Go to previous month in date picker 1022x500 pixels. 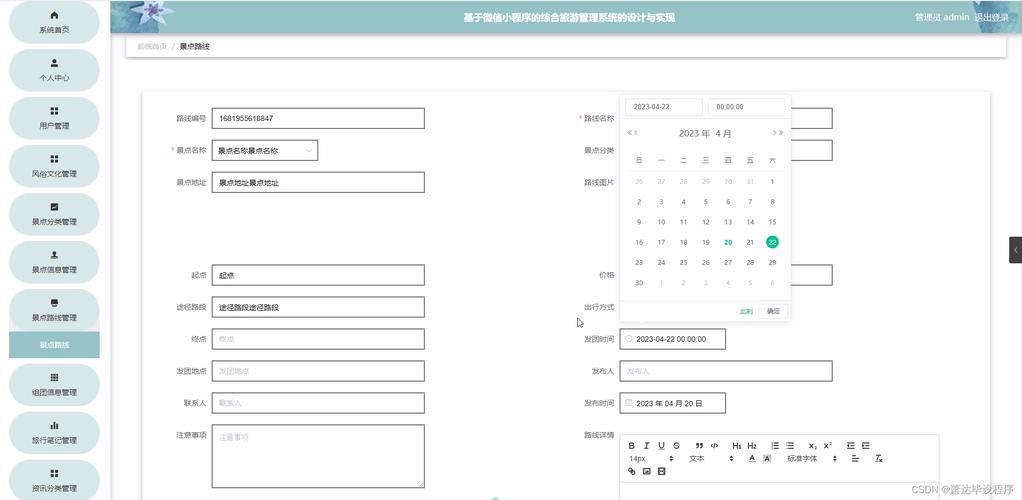pos(636,133)
